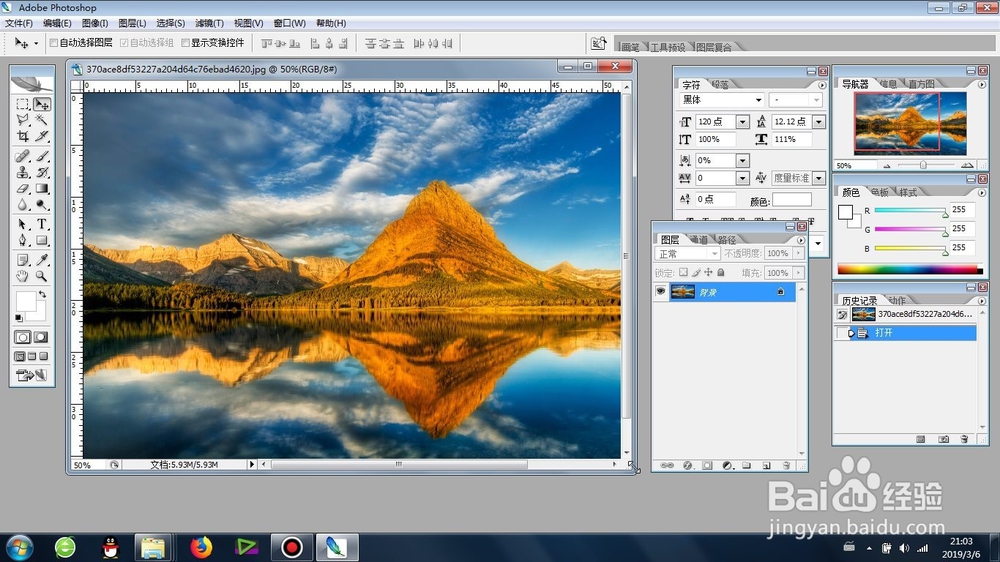Select the Magic Wand tool

point(42,120)
